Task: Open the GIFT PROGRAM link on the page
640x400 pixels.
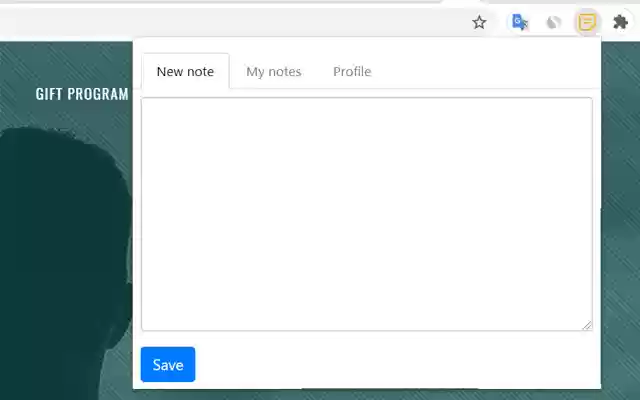Action: (82, 94)
